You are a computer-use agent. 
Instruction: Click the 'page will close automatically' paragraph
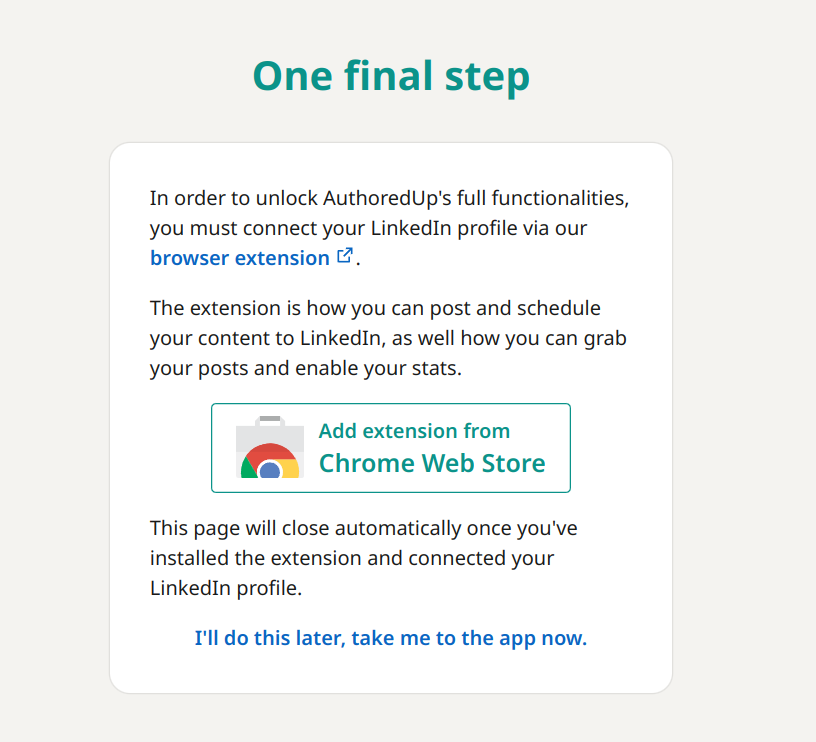[364, 558]
